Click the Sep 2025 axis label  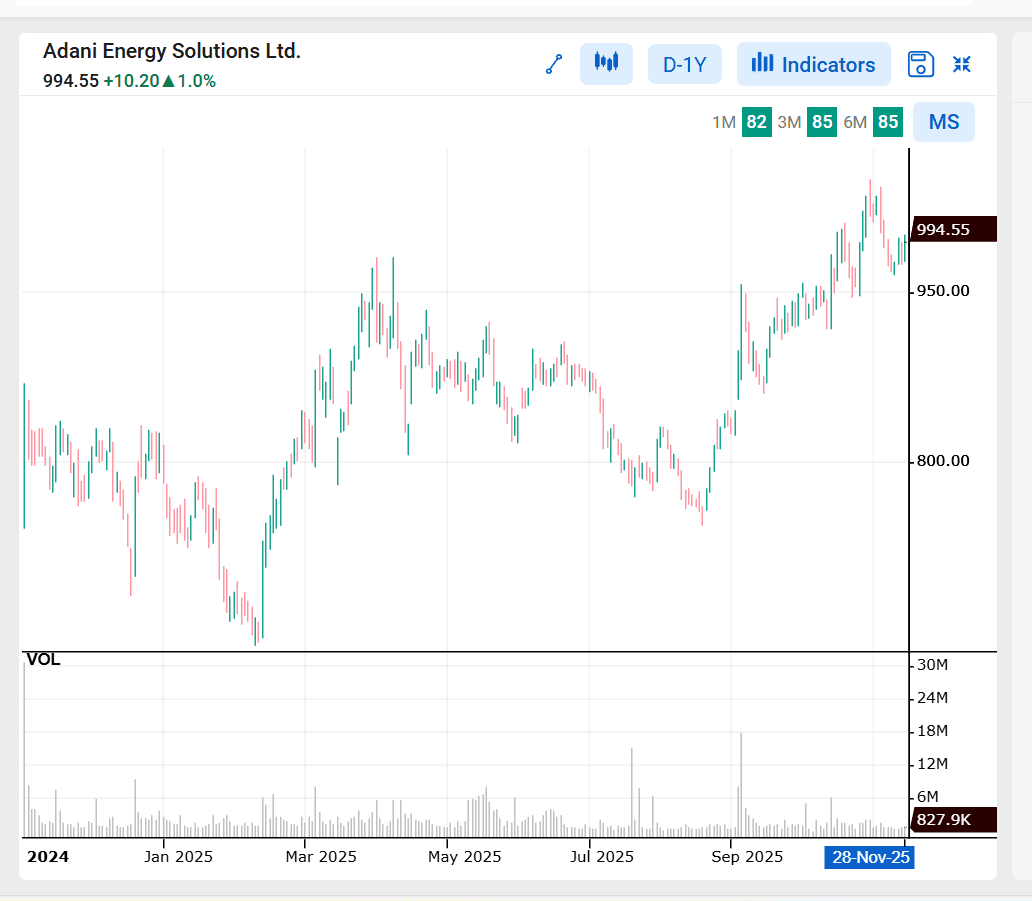pyautogui.click(x=747, y=857)
